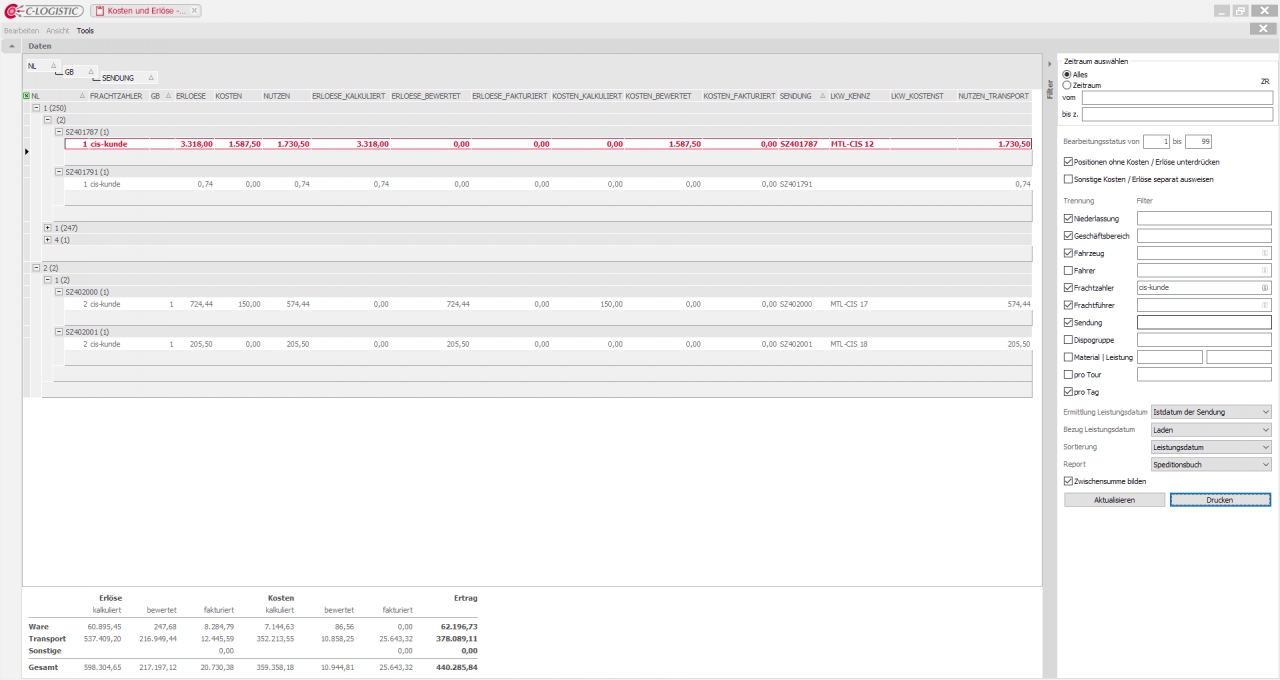This screenshot has width=1280, height=680.
Task: Click the Bearbeitungsstatus von field with 1
Action: coord(1156,142)
